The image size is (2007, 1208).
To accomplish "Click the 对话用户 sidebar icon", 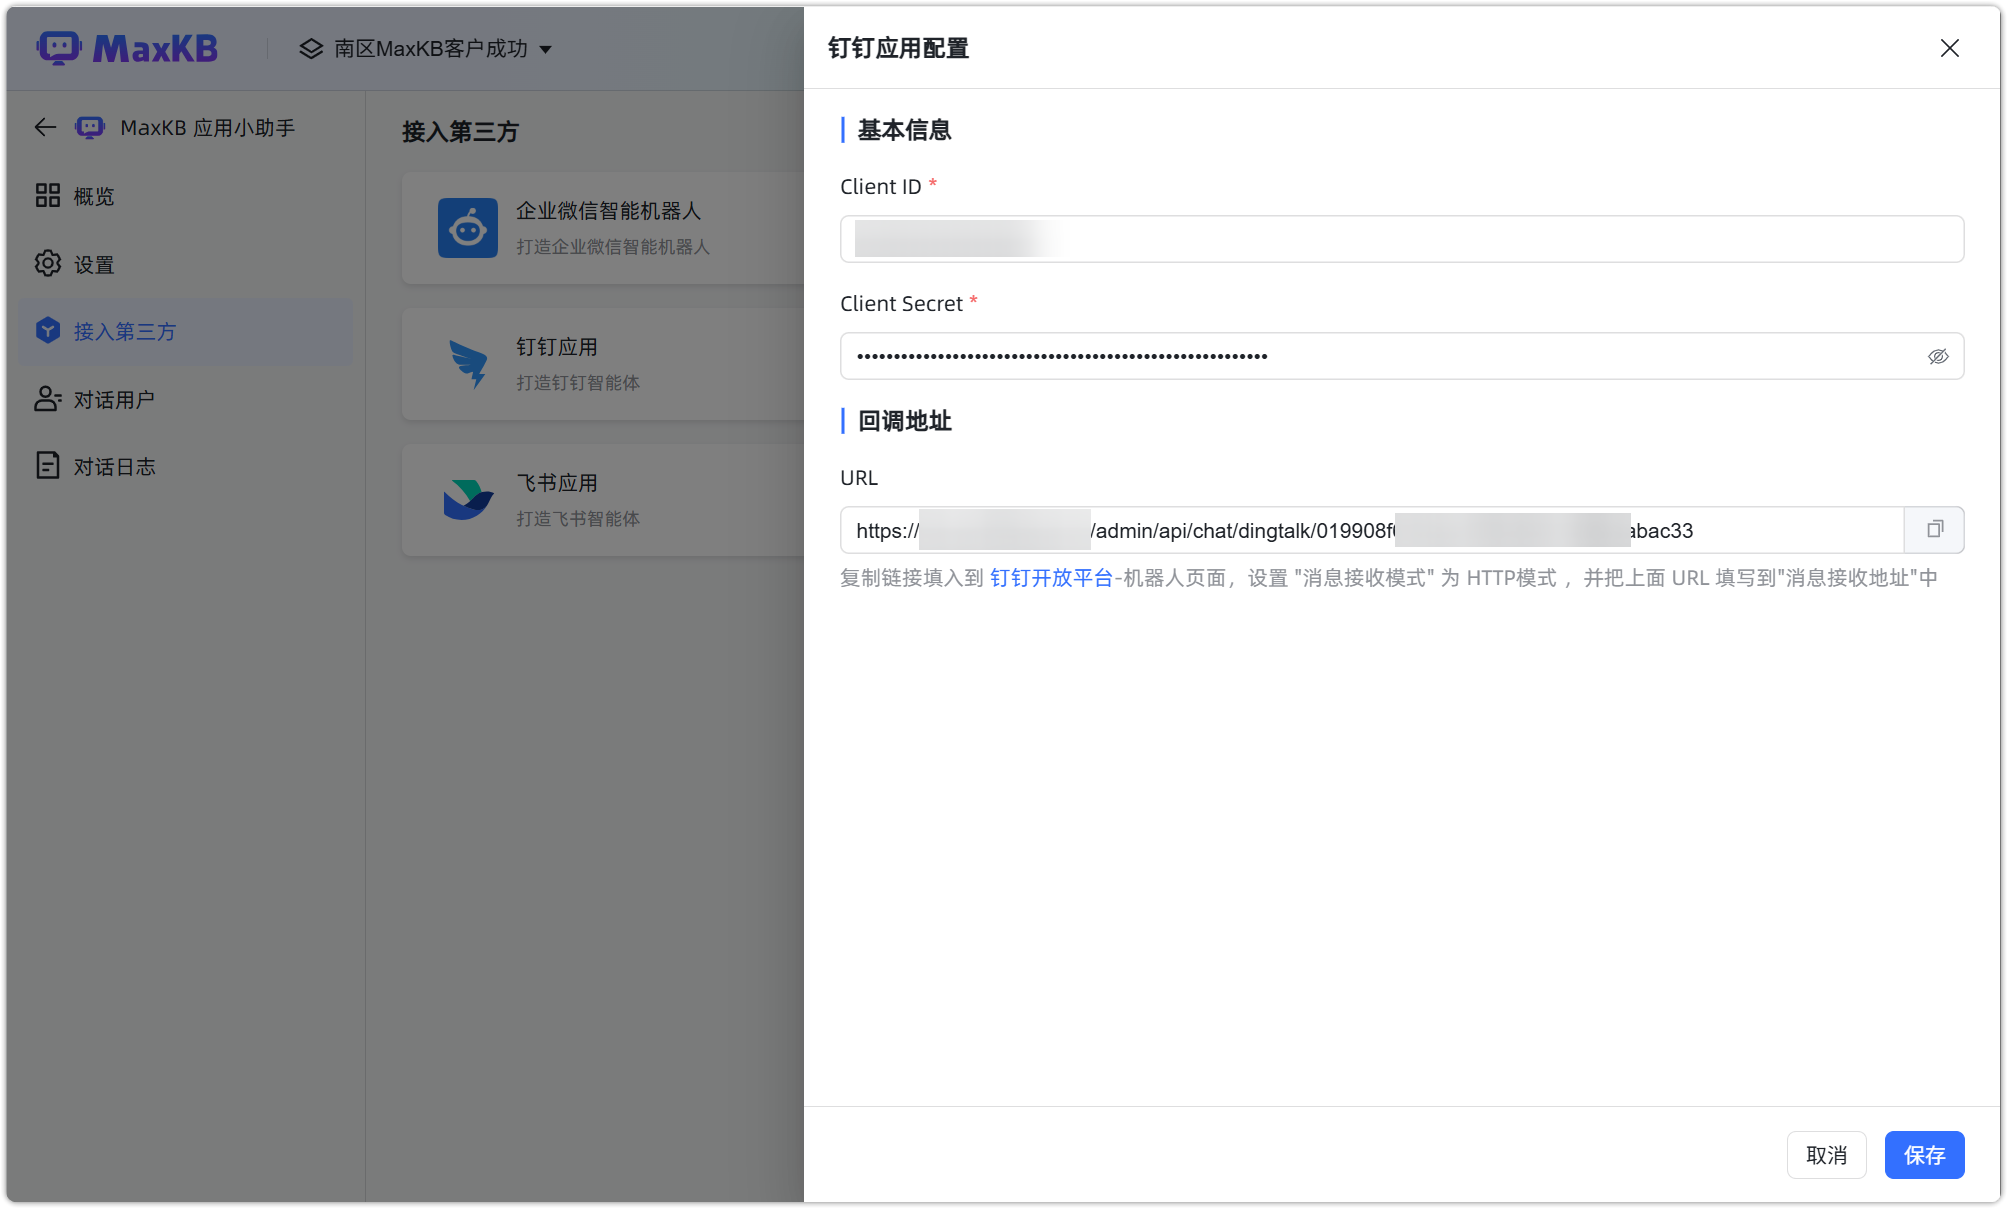I will [x=47, y=399].
